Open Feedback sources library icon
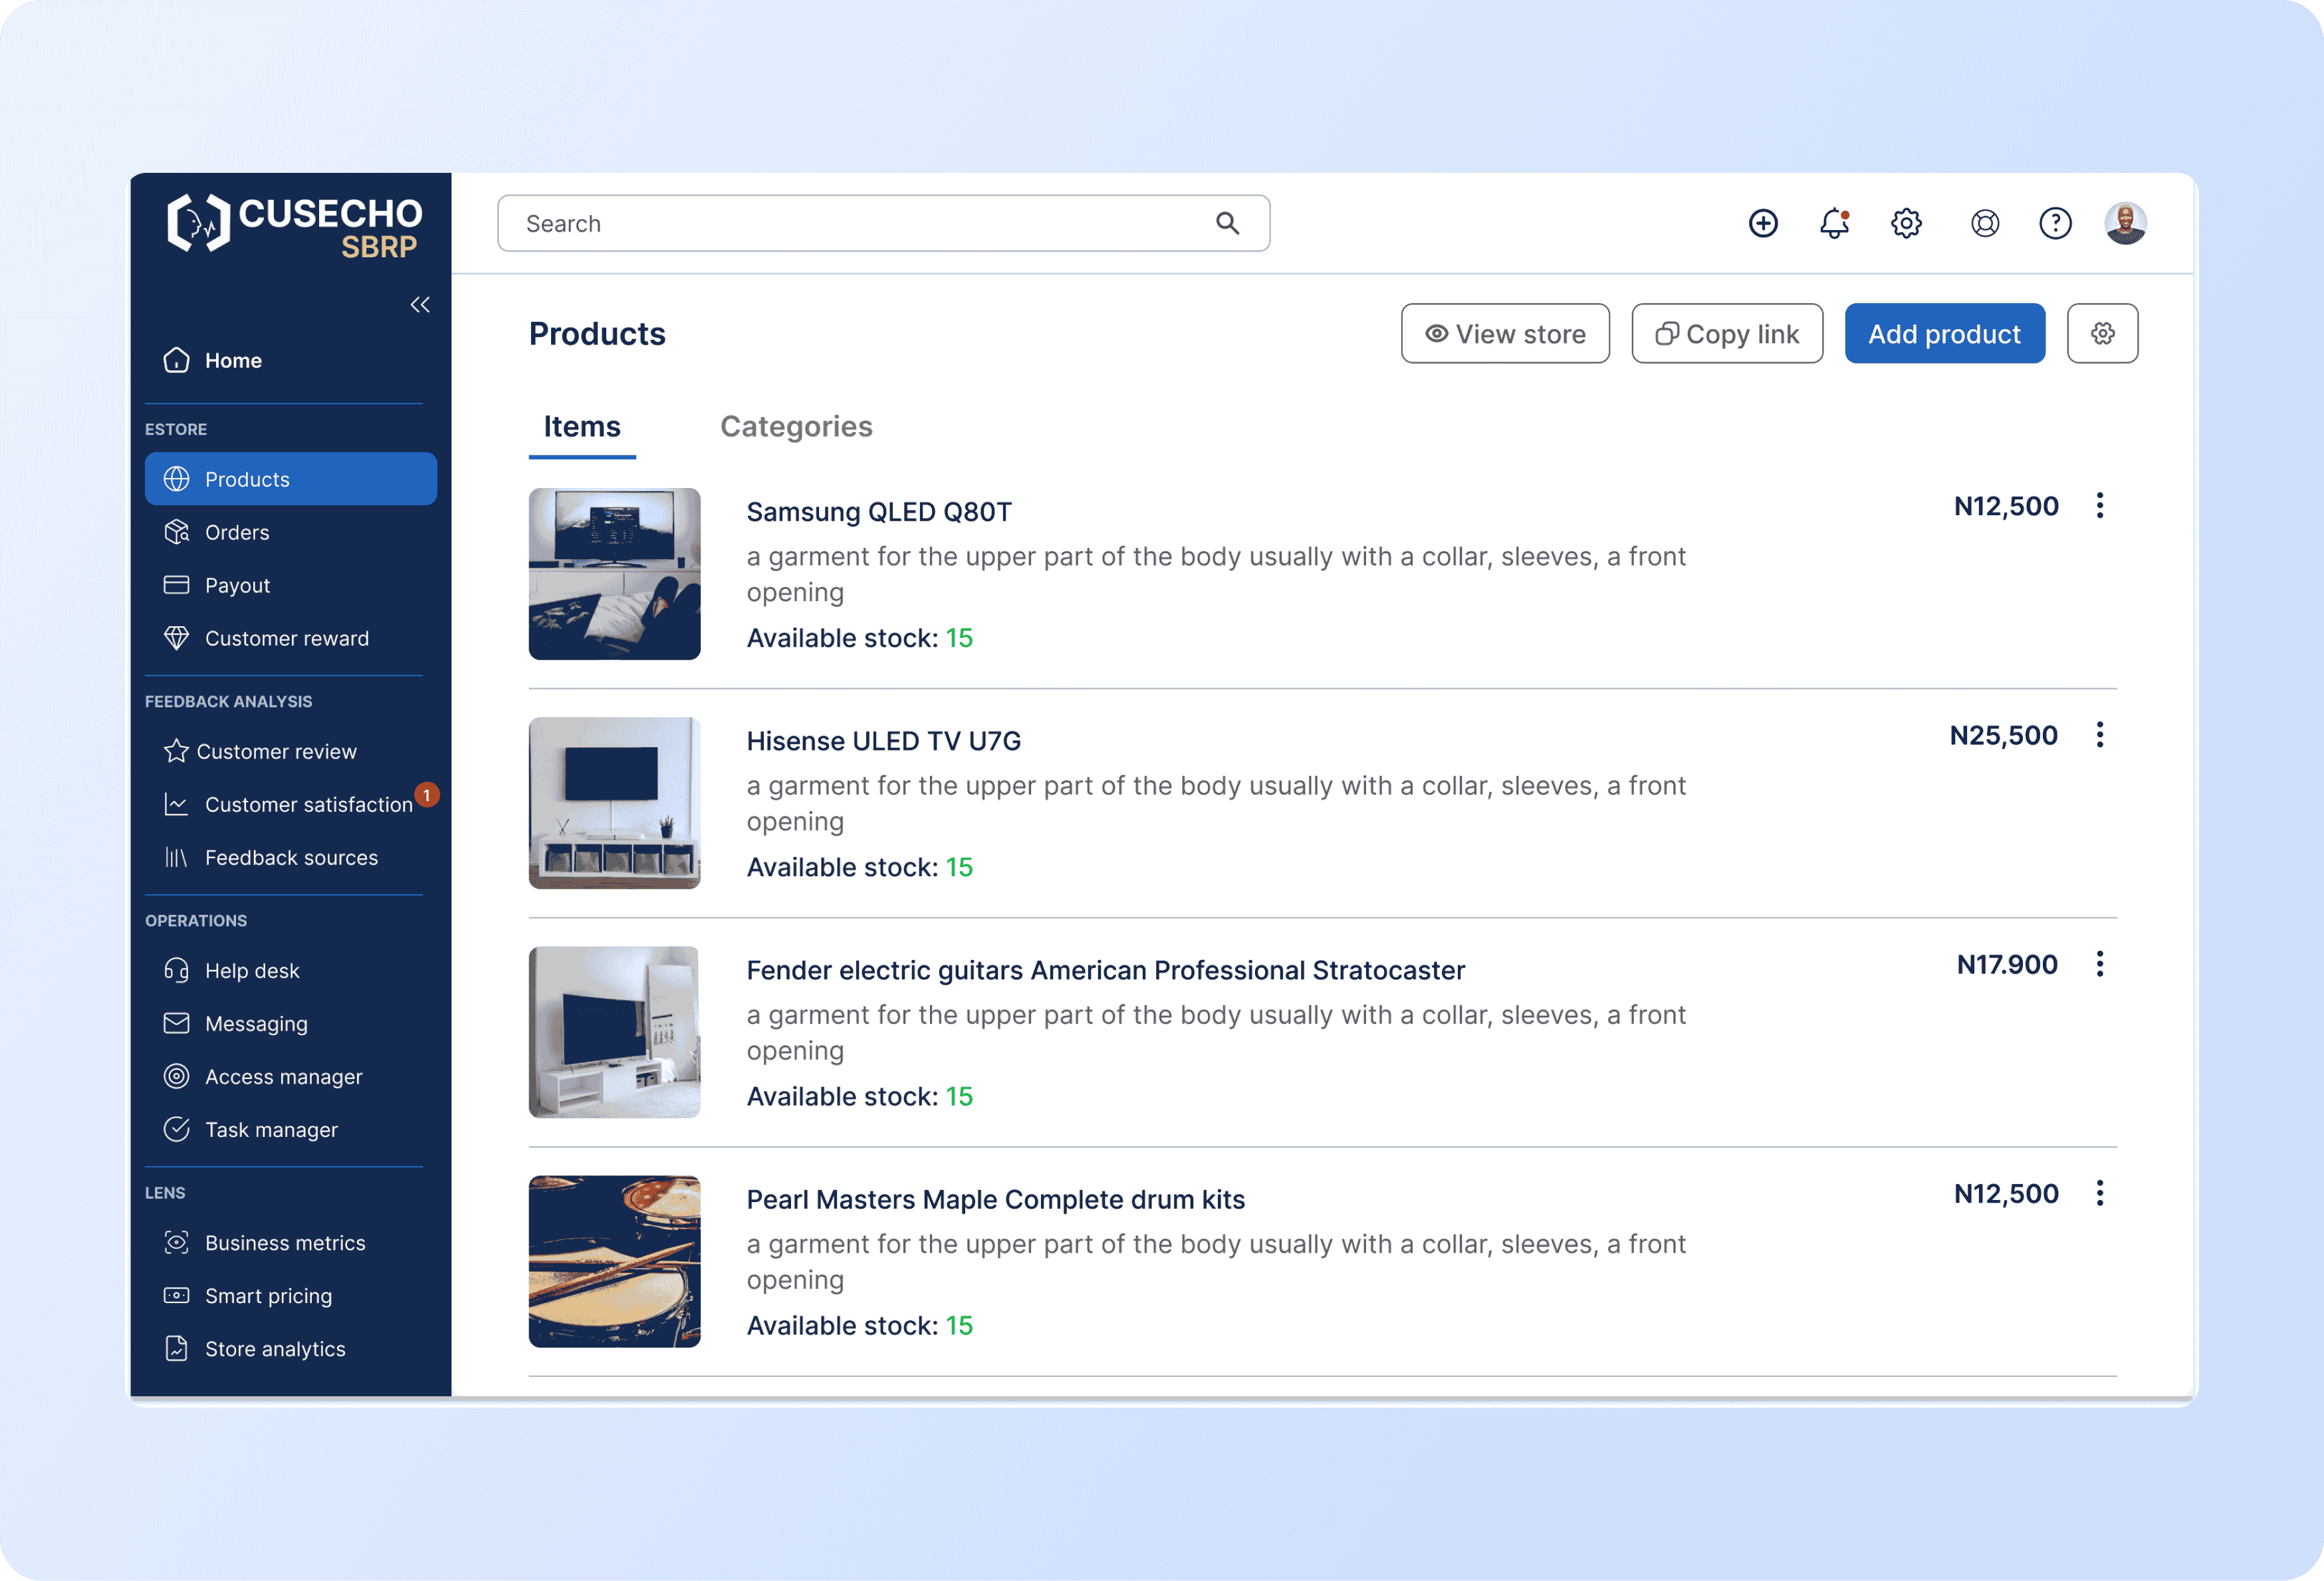Viewport: 2324px width, 1581px height. point(176,857)
